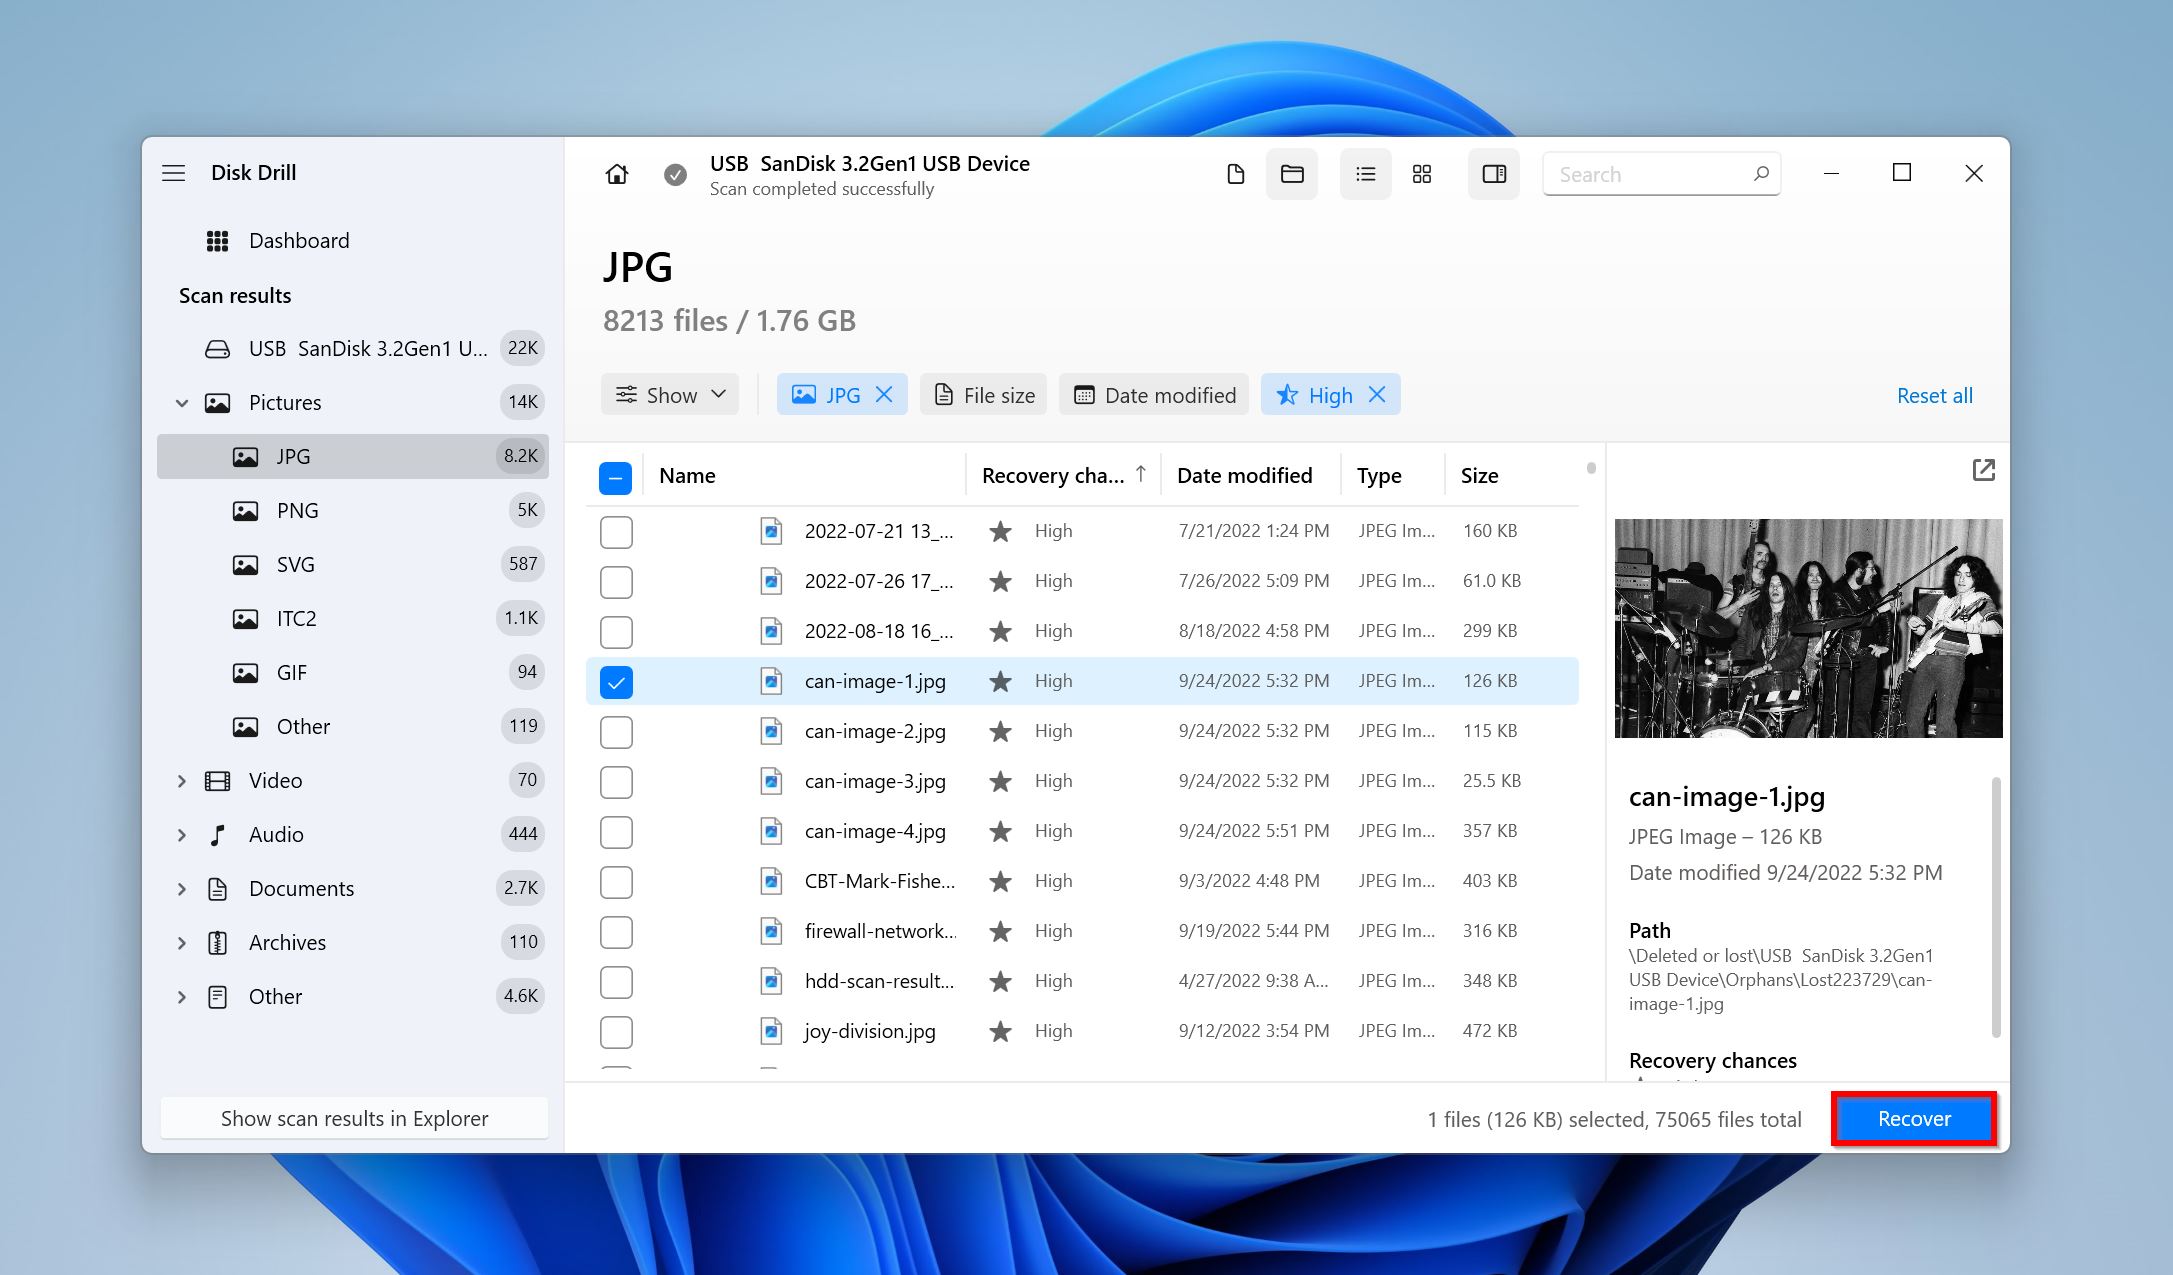Click the folder open icon in toolbar
This screenshot has width=2173, height=1275.
click(x=1290, y=172)
